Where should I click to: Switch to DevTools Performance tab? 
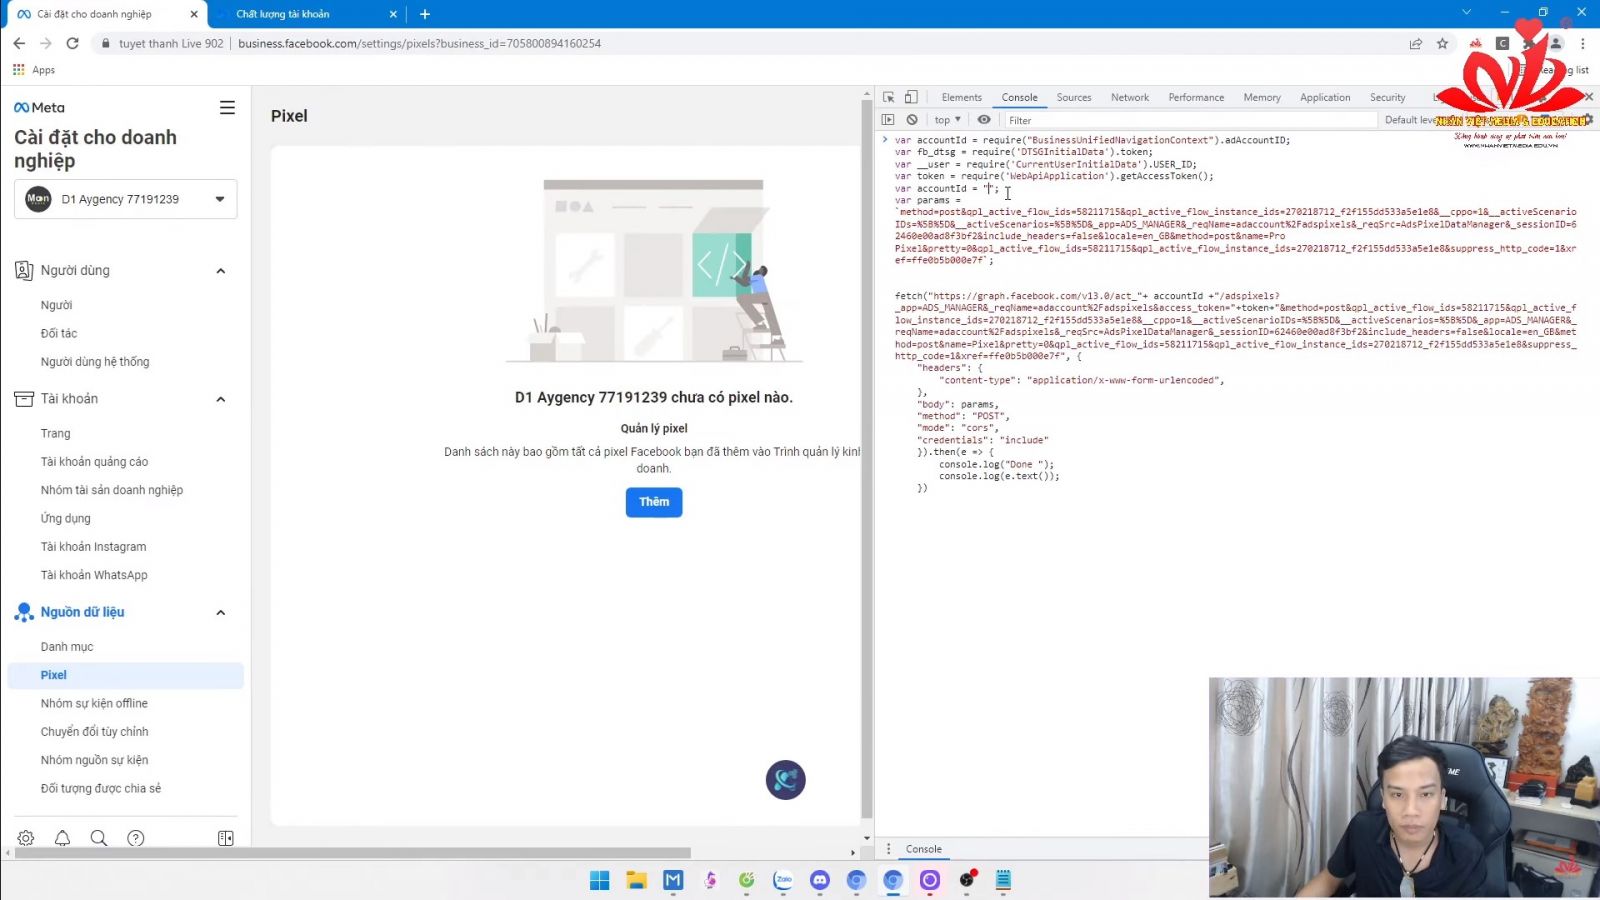(x=1196, y=97)
